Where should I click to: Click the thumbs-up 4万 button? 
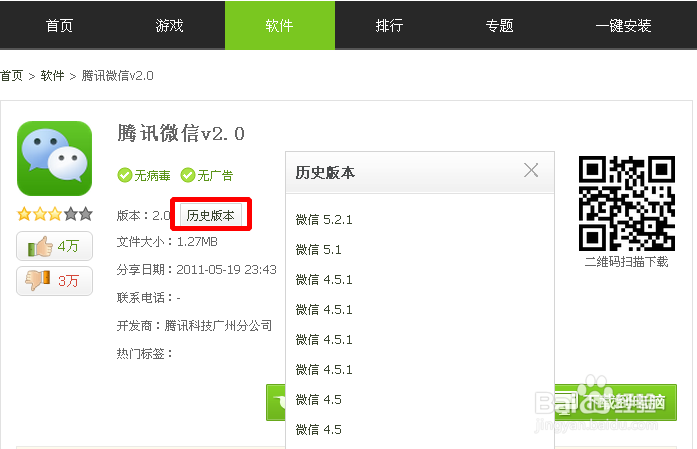[x=54, y=246]
